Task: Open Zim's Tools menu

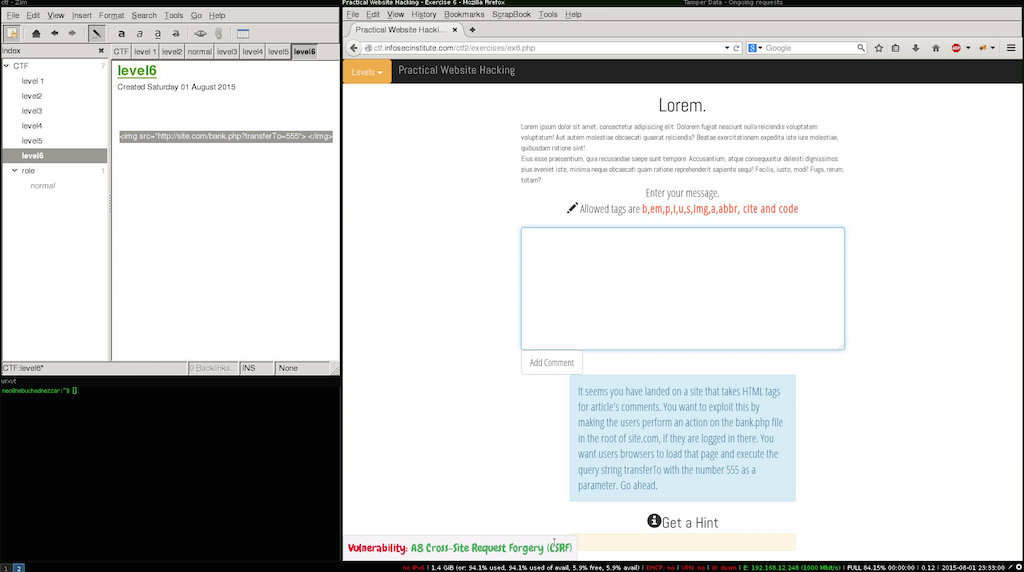Action: coord(173,15)
